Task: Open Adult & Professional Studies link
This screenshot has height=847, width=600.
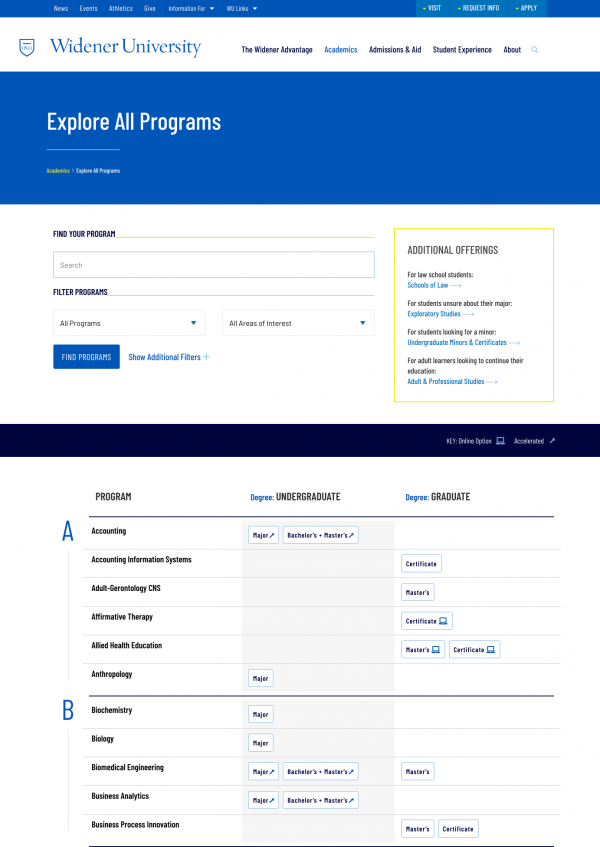Action: (x=452, y=381)
